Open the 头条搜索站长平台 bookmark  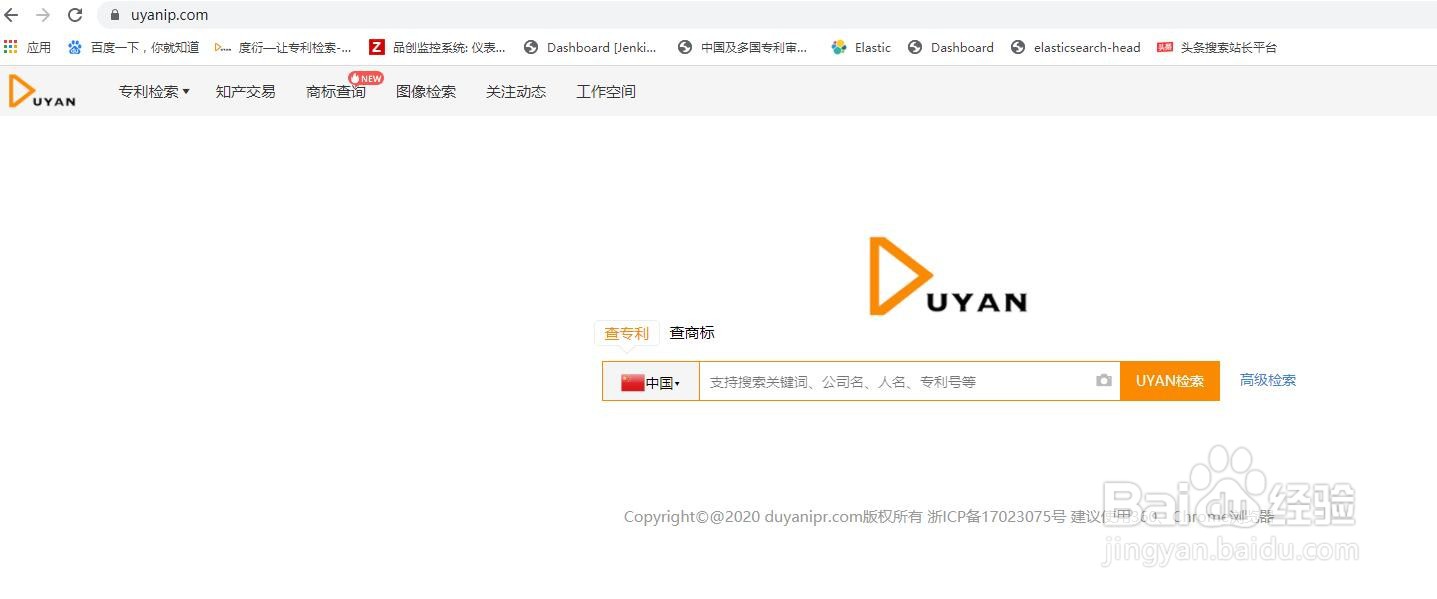click(1217, 47)
